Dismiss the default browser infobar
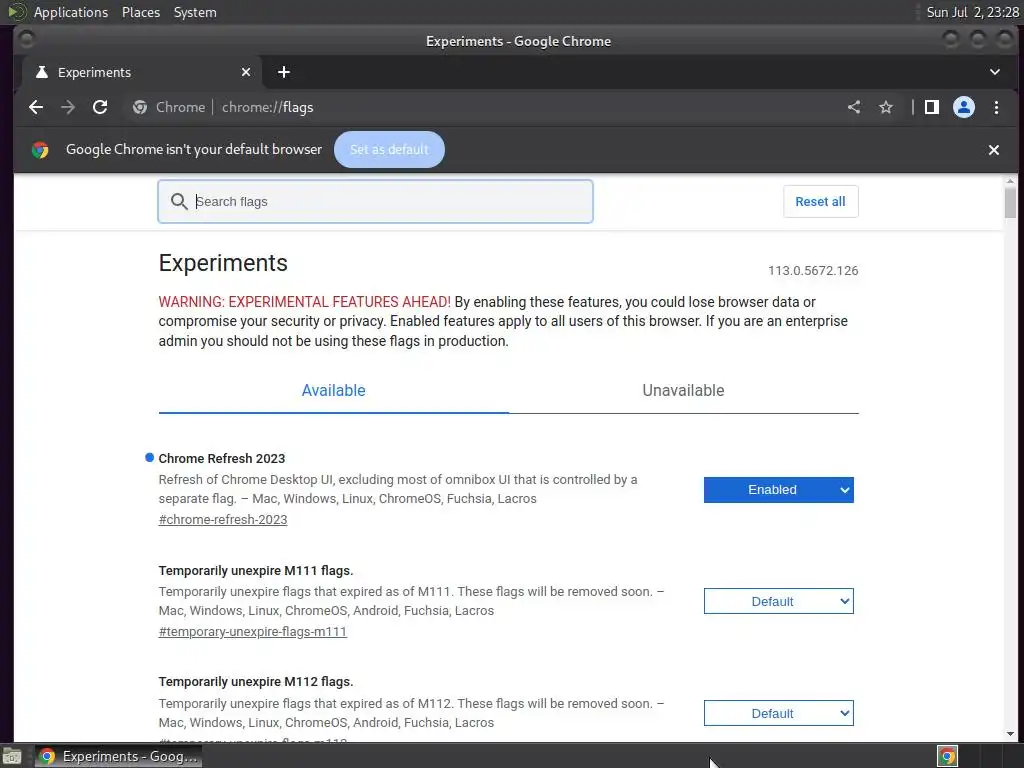 click(994, 150)
